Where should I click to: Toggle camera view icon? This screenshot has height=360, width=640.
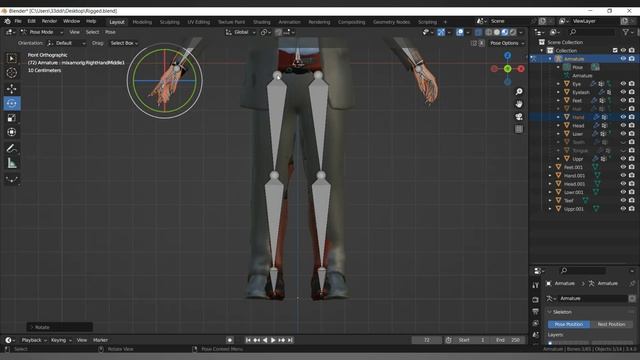pos(519,117)
